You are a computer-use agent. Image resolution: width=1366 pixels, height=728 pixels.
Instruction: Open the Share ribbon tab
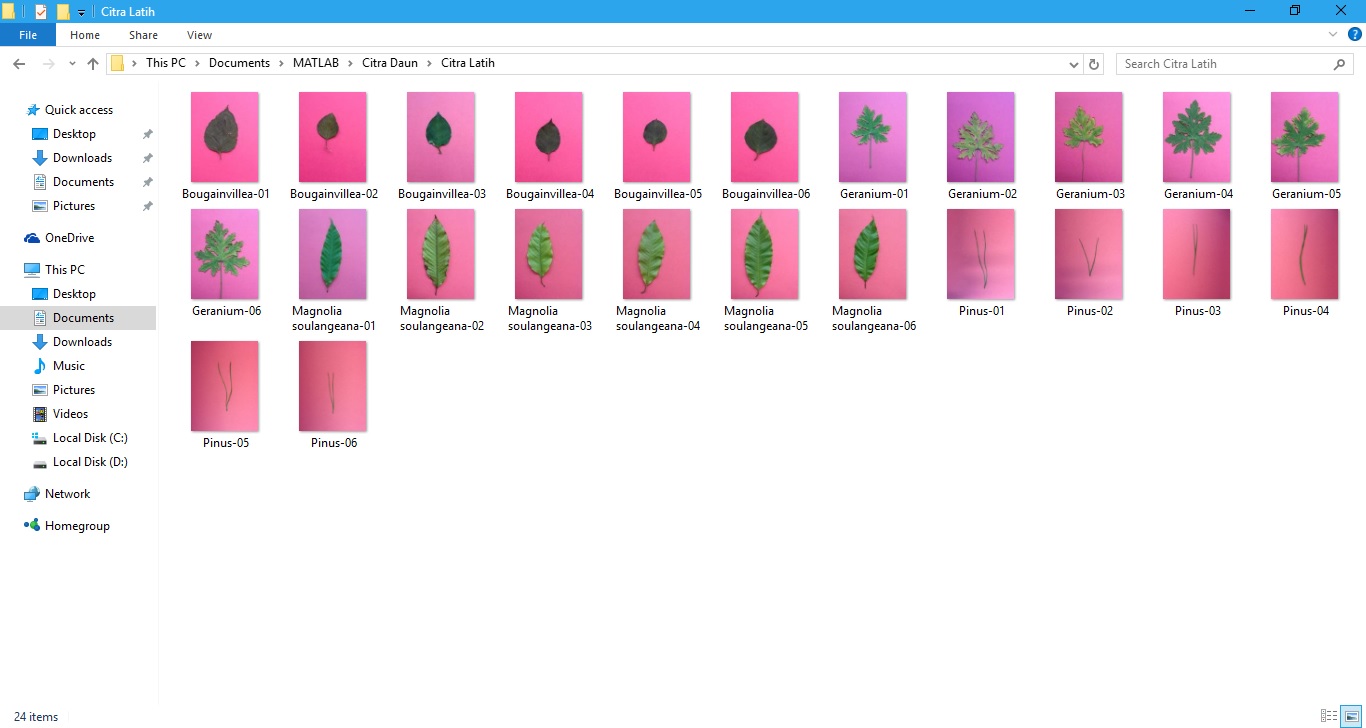point(143,35)
